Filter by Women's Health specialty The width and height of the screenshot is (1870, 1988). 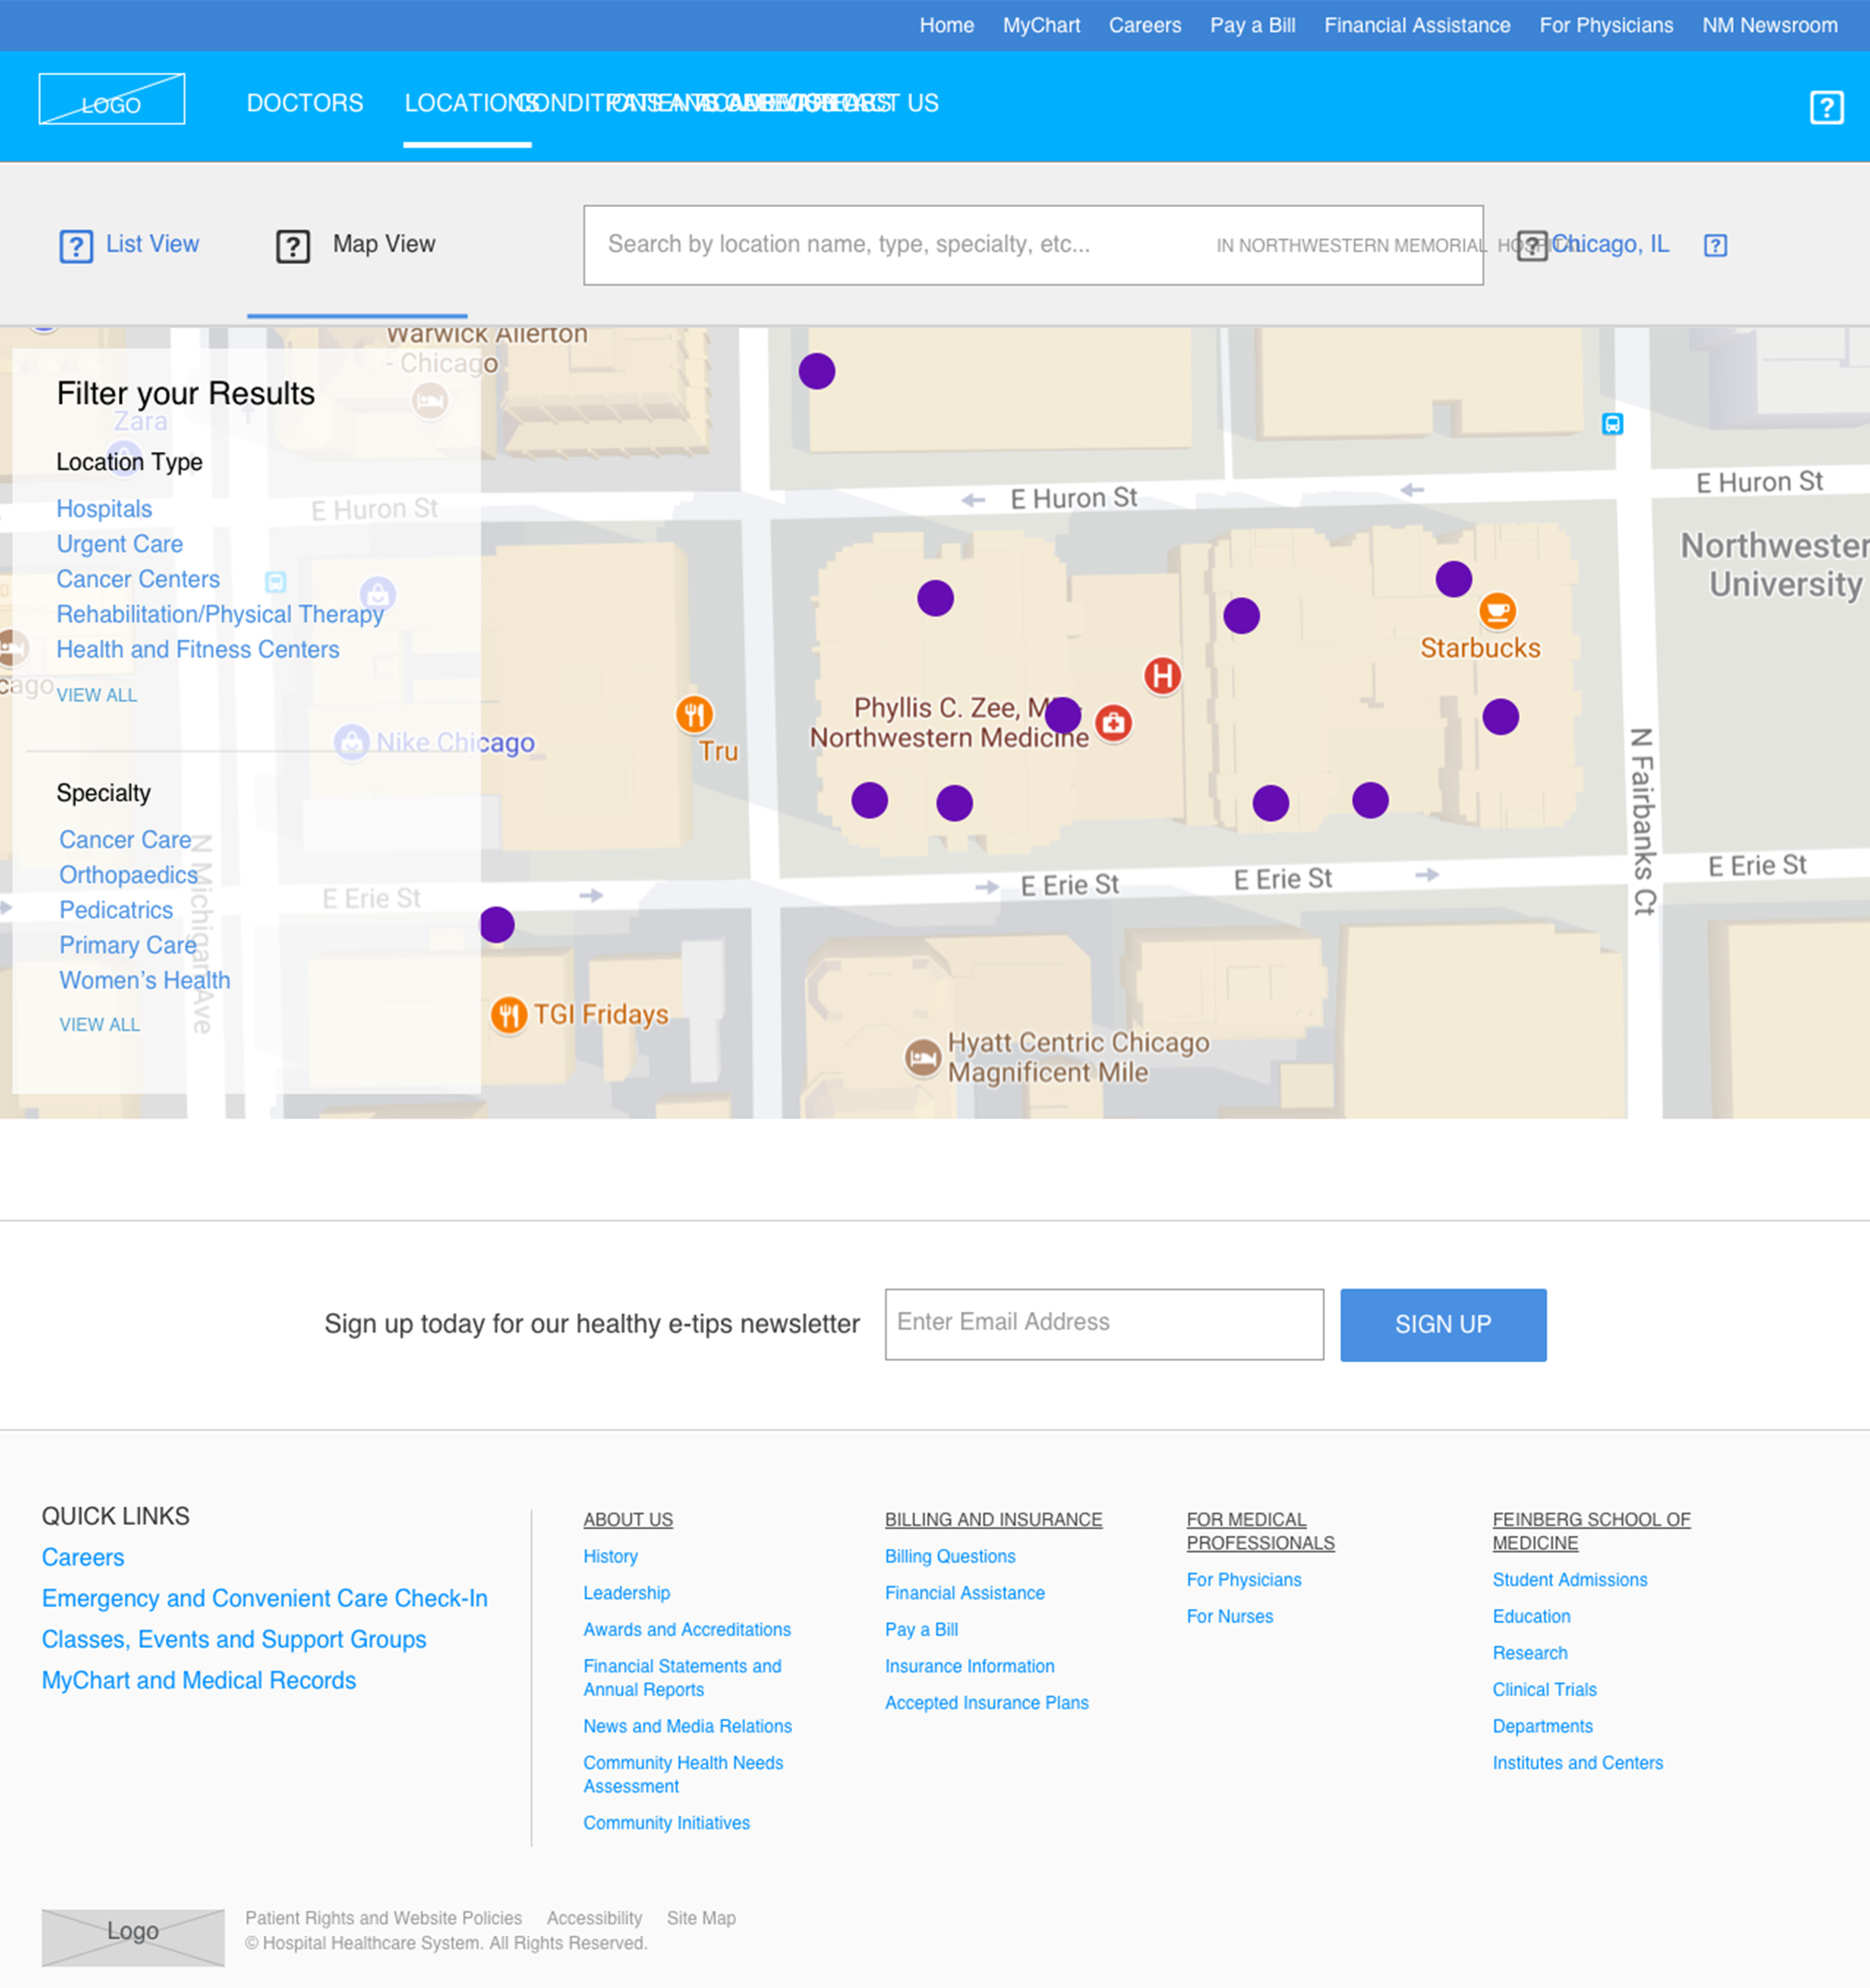point(145,980)
